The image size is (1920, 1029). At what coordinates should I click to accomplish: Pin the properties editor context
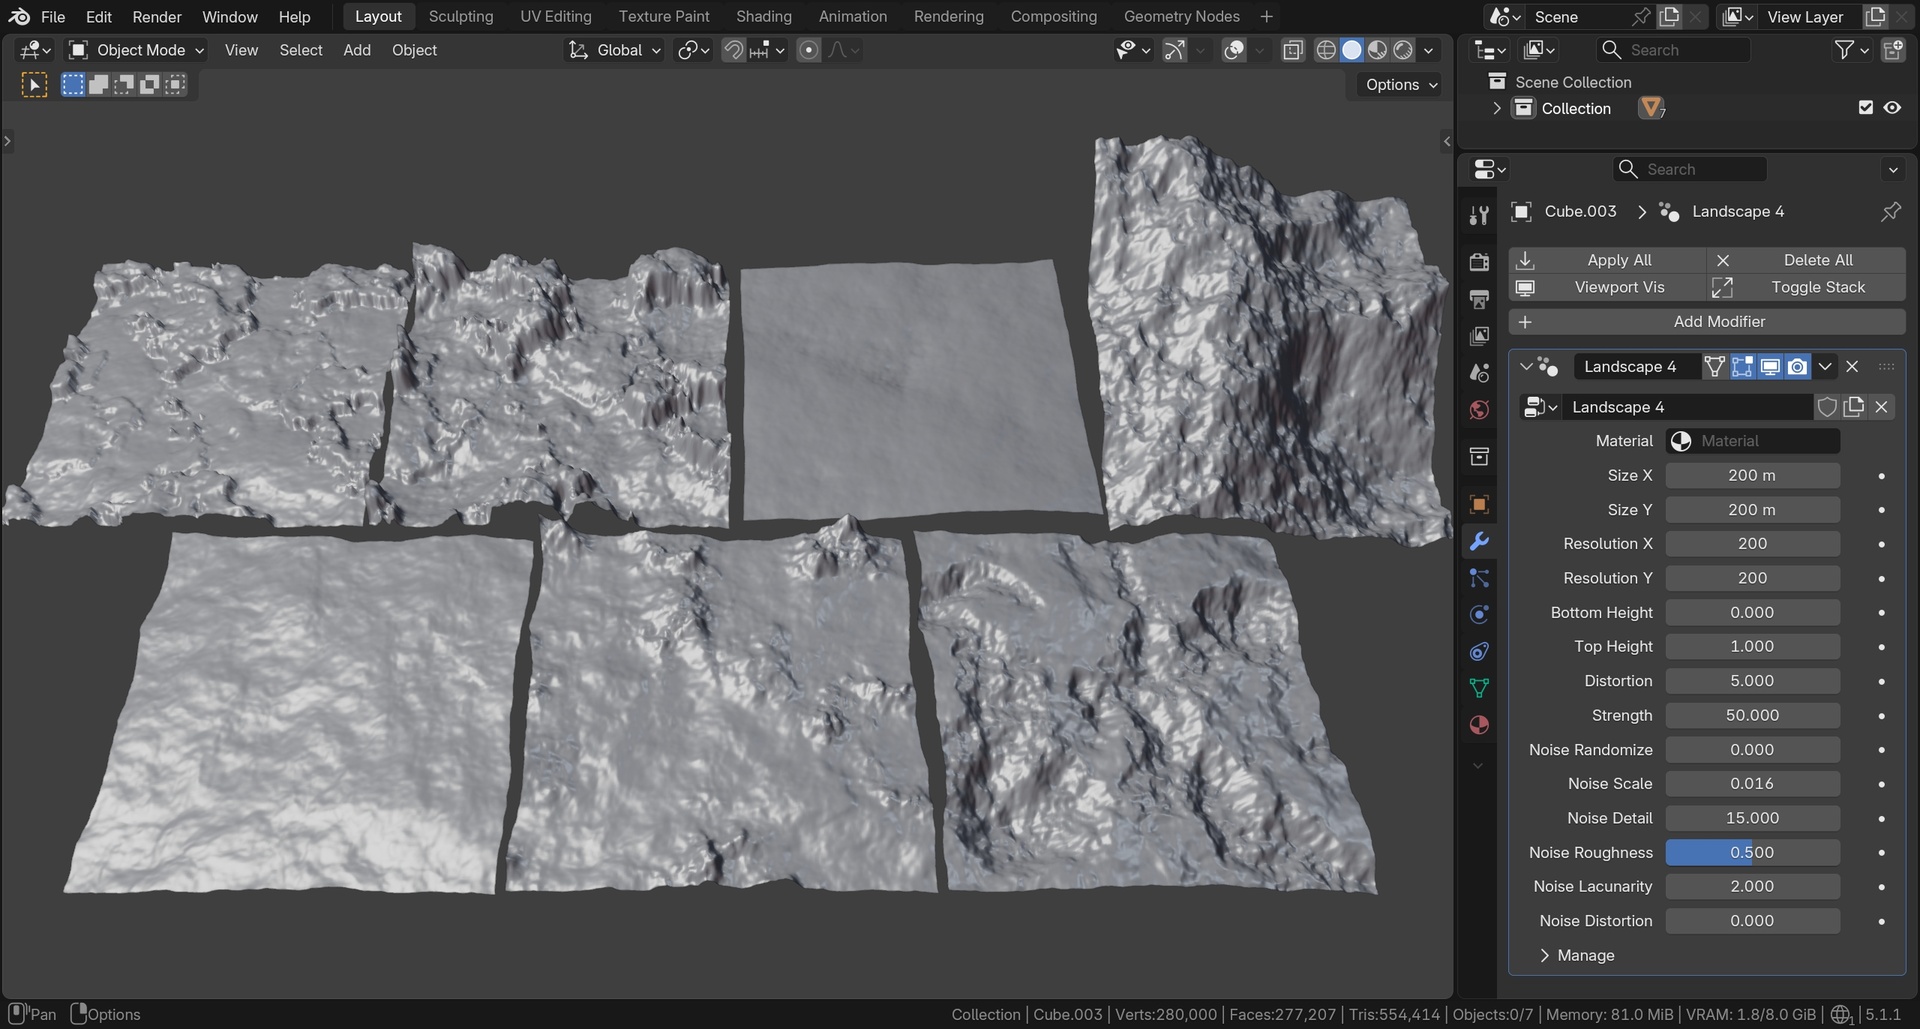(x=1890, y=211)
